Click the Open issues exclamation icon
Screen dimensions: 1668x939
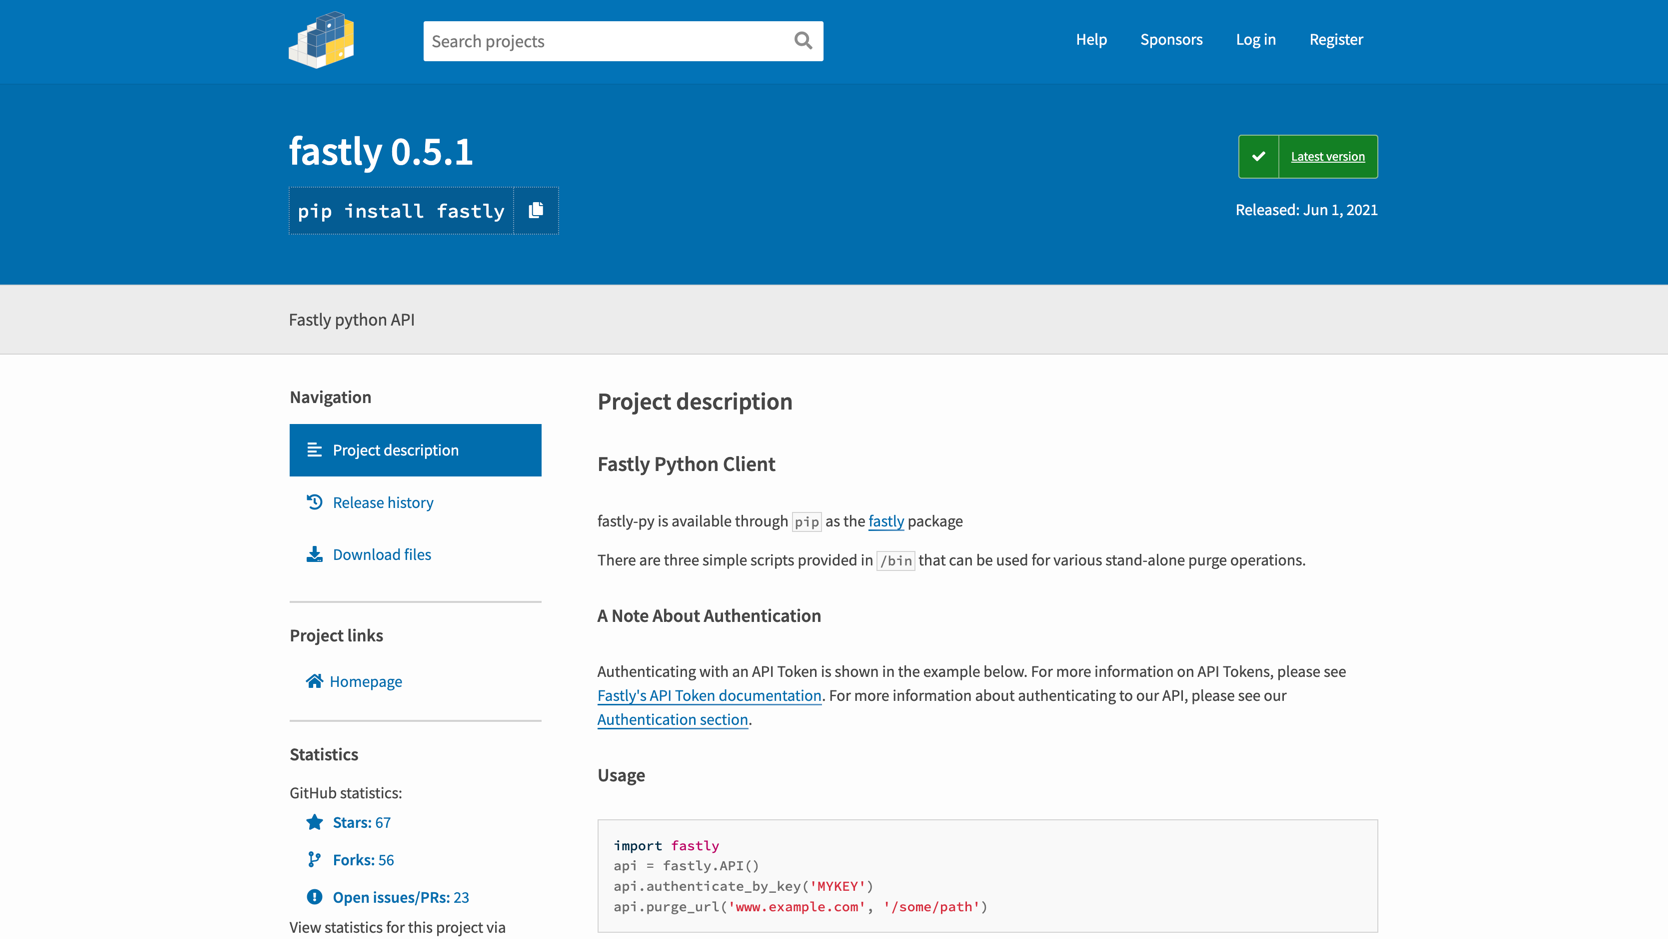pyautogui.click(x=314, y=897)
